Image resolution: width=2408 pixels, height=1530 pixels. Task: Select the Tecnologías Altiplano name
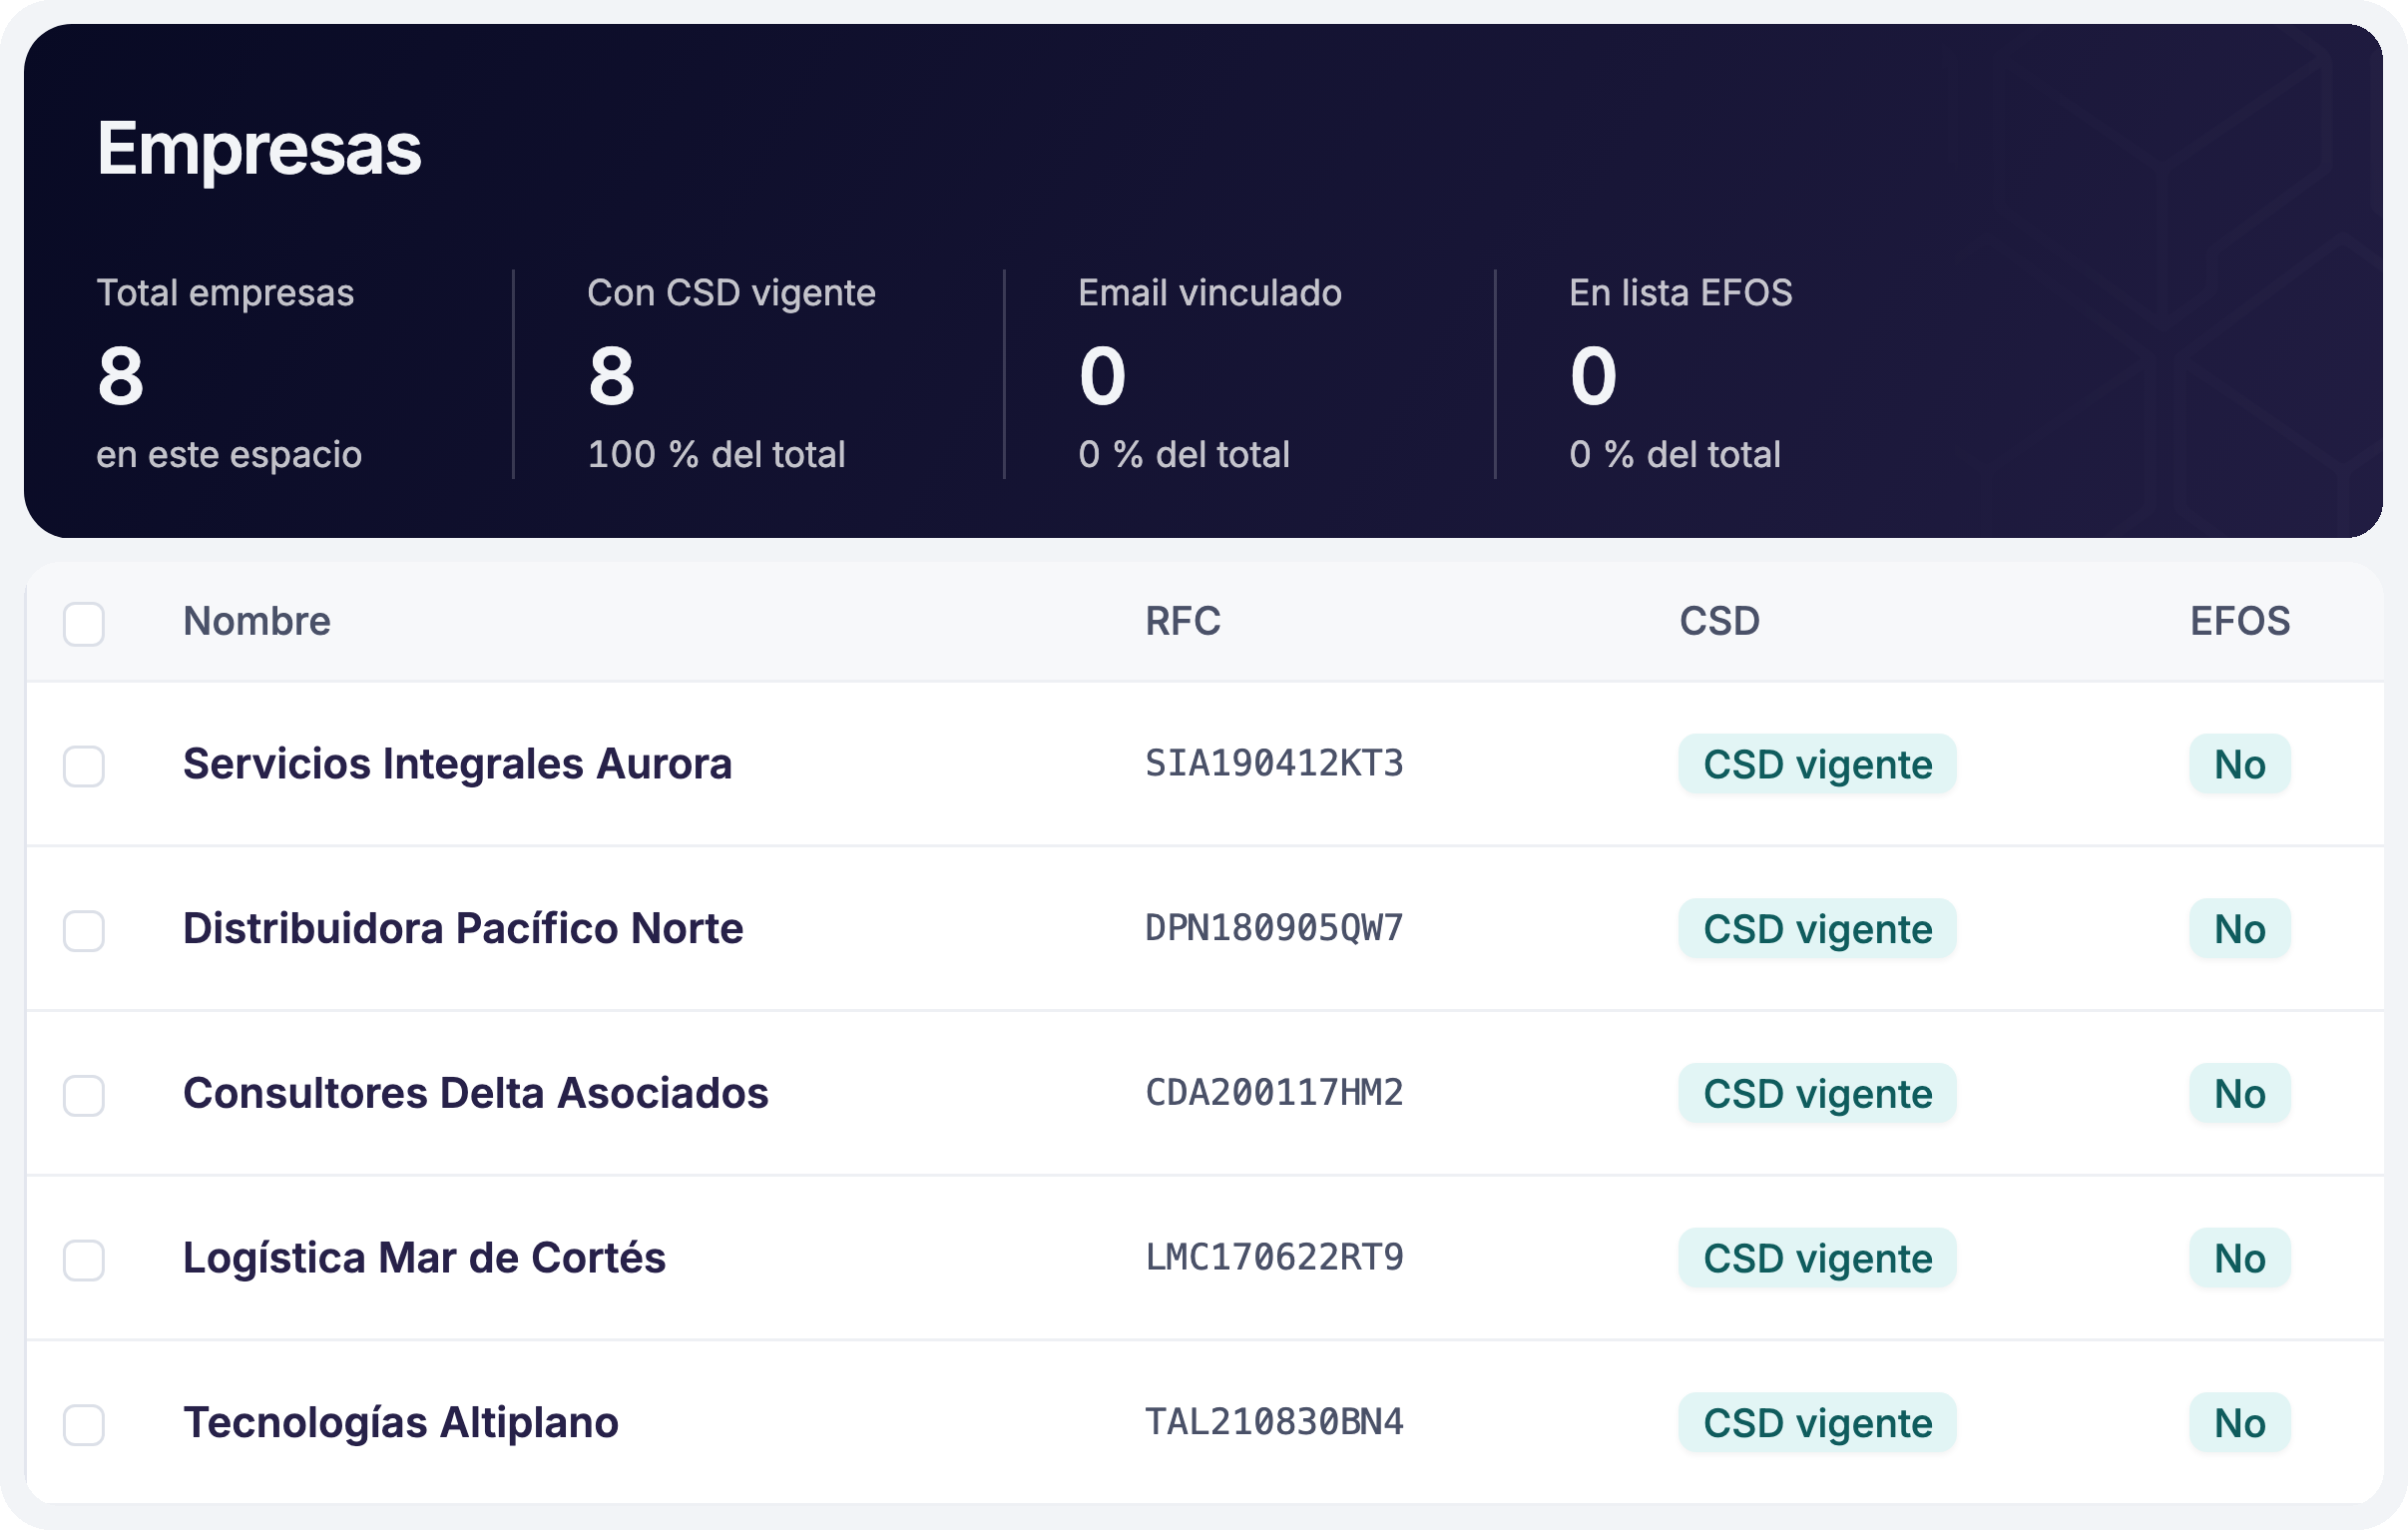(x=401, y=1423)
